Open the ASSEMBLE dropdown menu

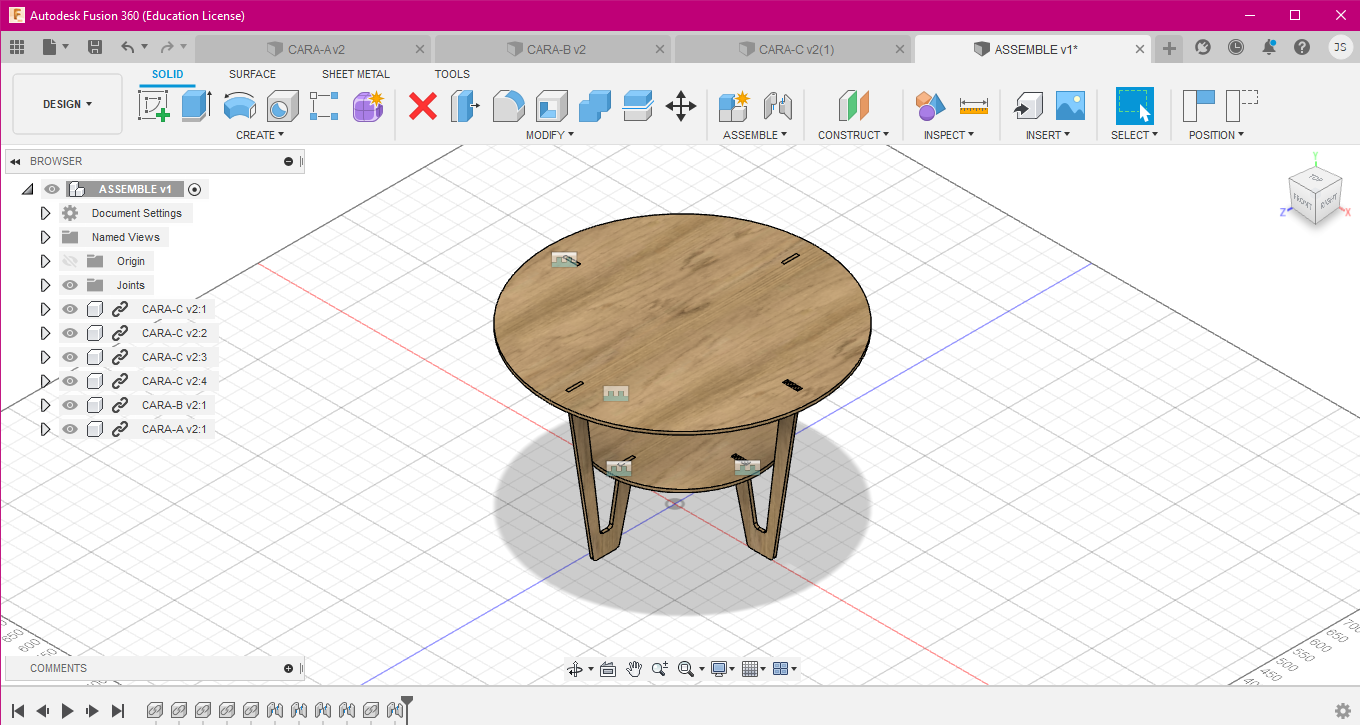click(755, 135)
